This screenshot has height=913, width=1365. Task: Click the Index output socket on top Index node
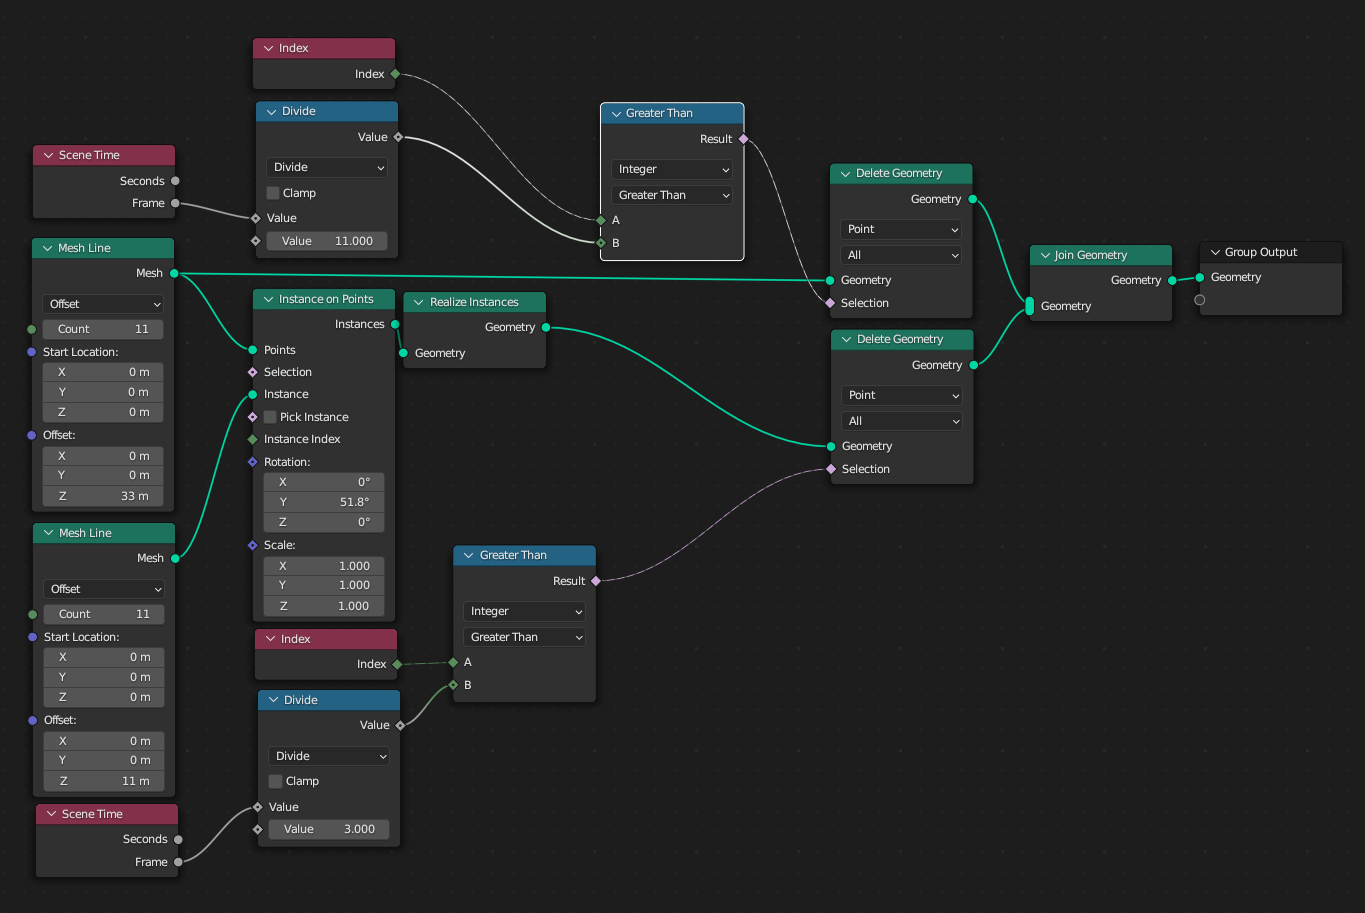coord(396,74)
